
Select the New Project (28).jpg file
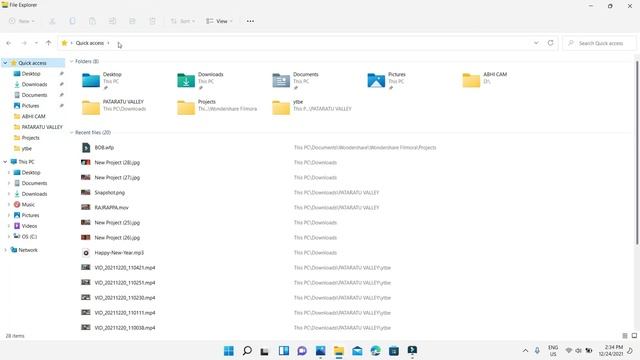(117, 162)
